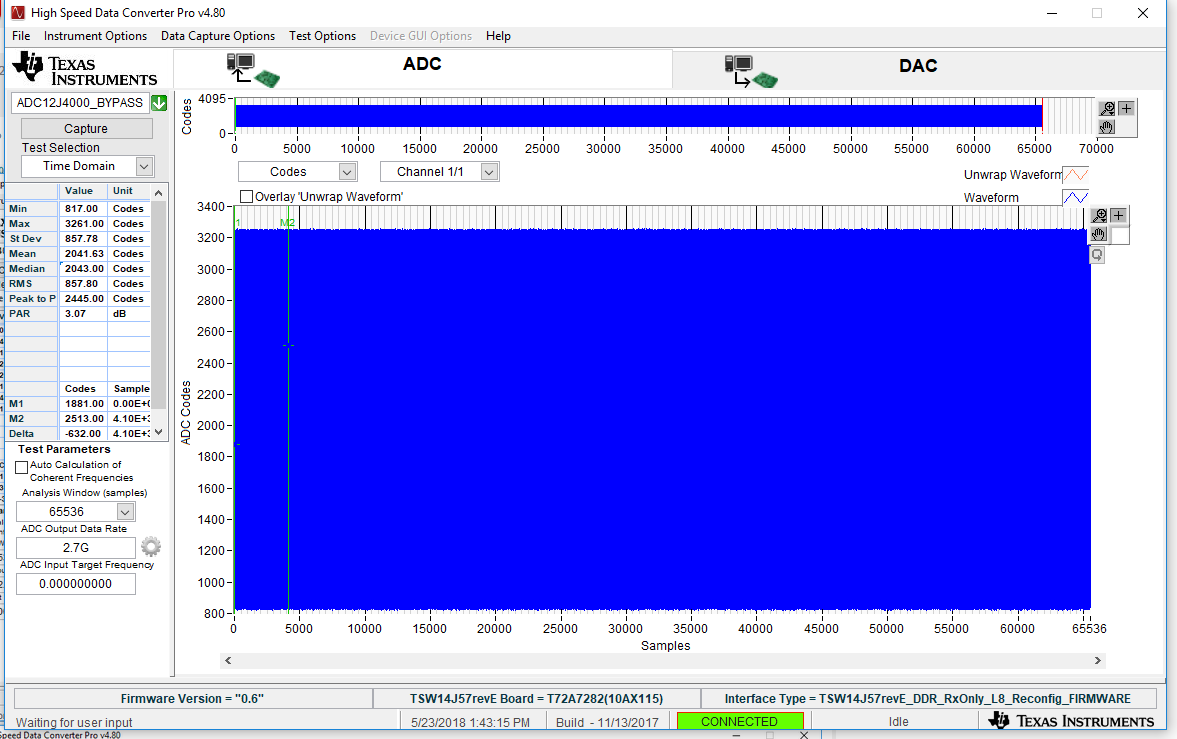Click the Waiting for user input status message
The height and width of the screenshot is (739, 1177).
[x=74, y=722]
